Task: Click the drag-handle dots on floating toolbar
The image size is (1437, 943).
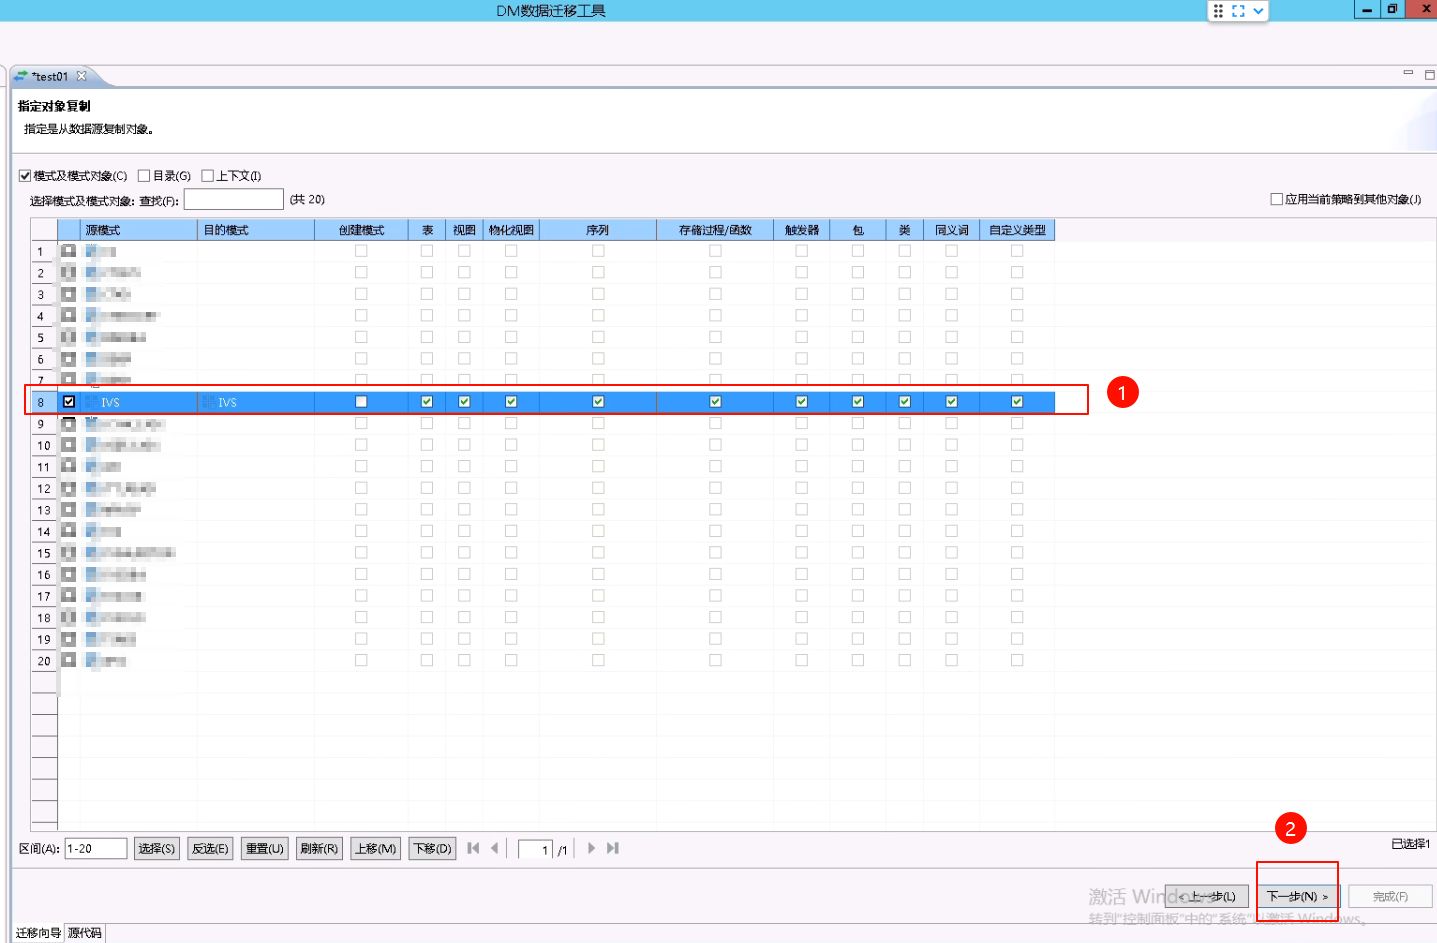Action: click(x=1218, y=11)
